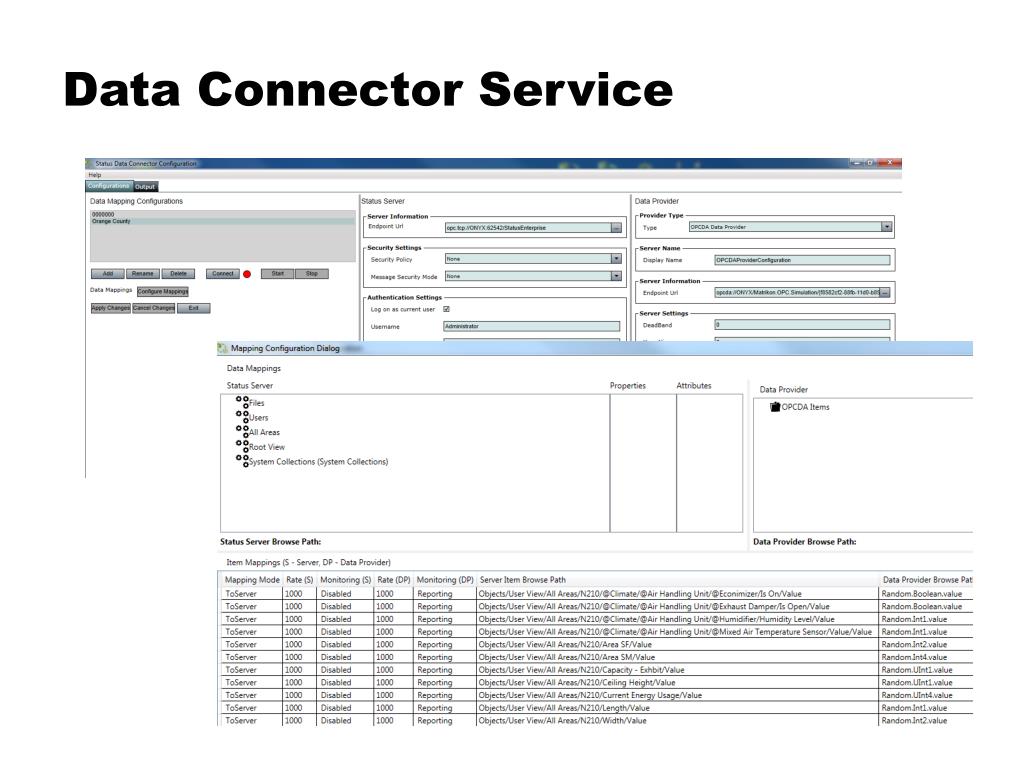Image resolution: width=1024 pixels, height=768 pixels.
Task: Click the Exit button
Action: 193,308
